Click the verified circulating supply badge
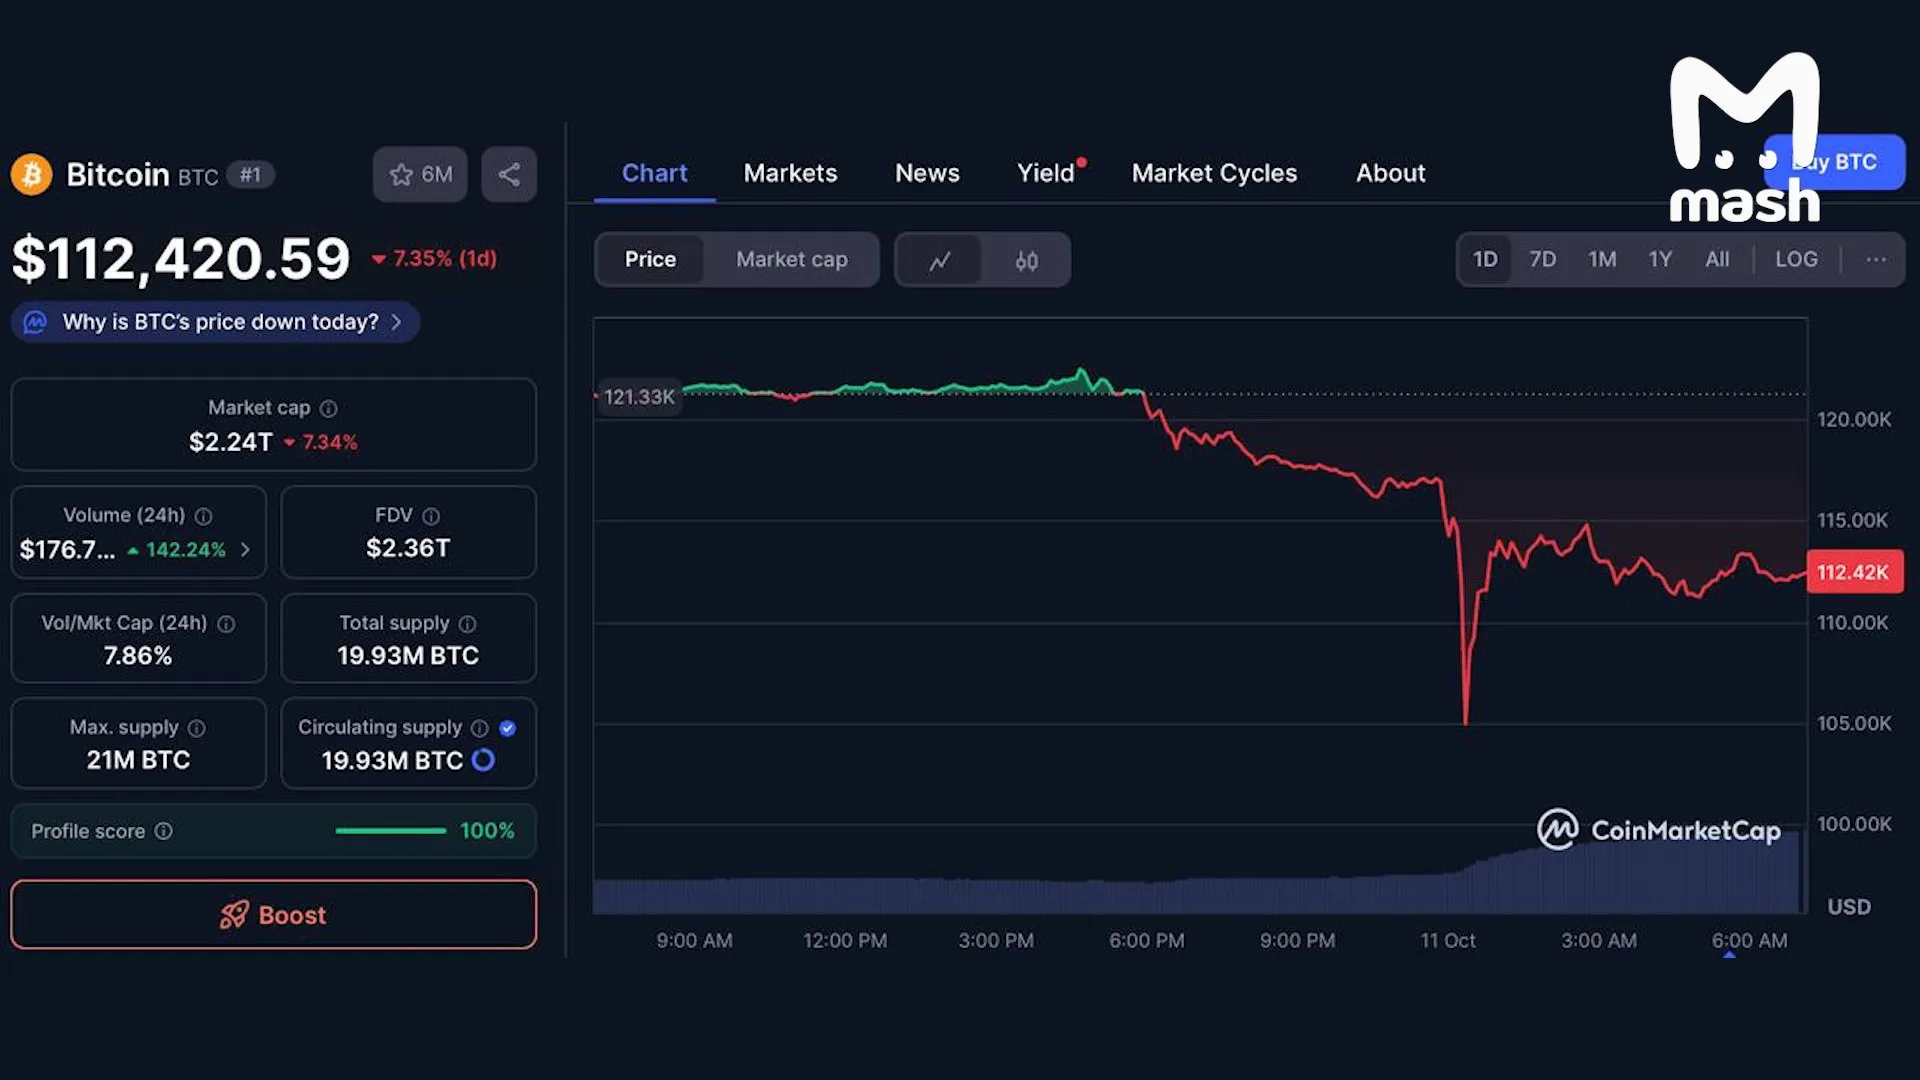The height and width of the screenshot is (1080, 1920). coord(507,728)
